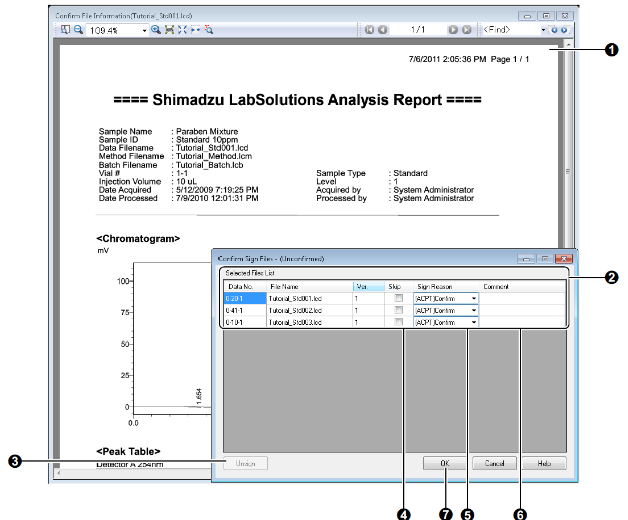The width and height of the screenshot is (628, 520).
Task: Click the scroll up arrow of the preview
Action: (x=568, y=44)
